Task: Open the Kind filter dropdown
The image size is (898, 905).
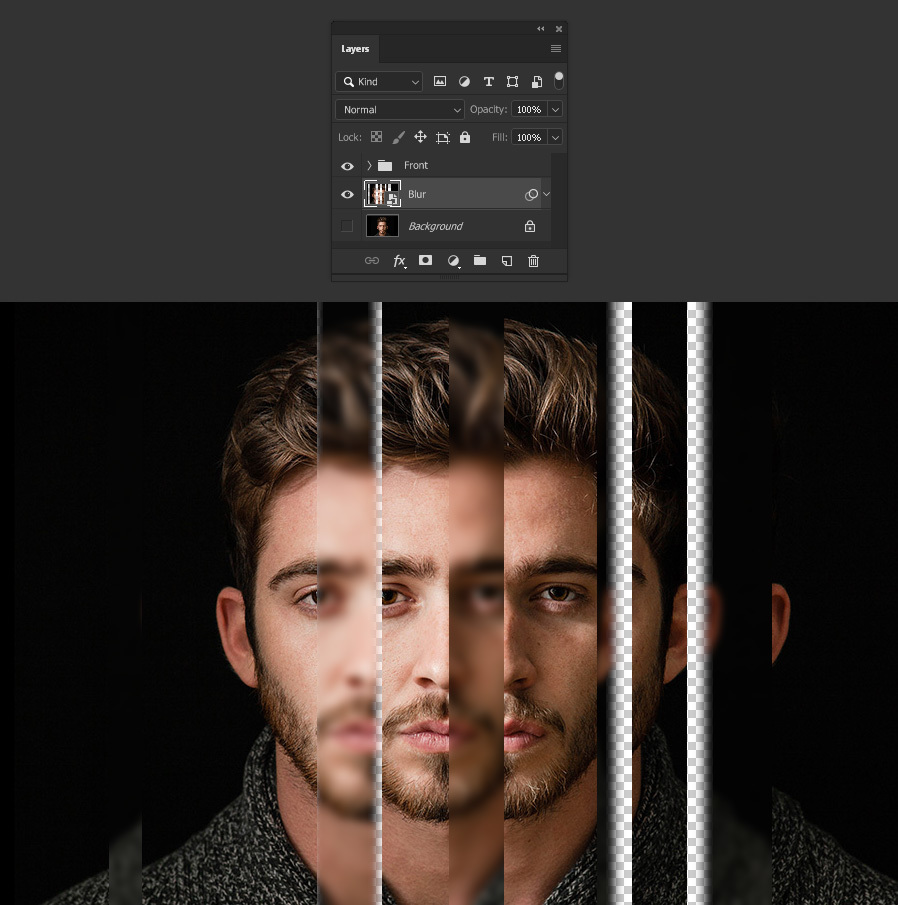Action: (x=379, y=81)
